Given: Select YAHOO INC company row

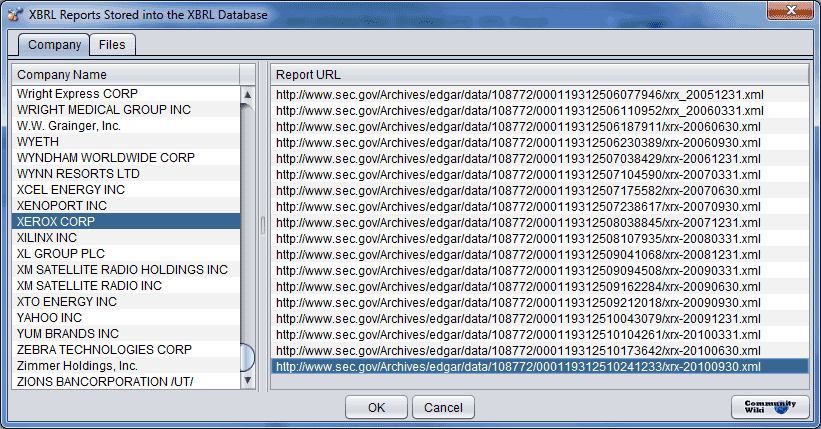Looking at the screenshot, I should [x=126, y=317].
